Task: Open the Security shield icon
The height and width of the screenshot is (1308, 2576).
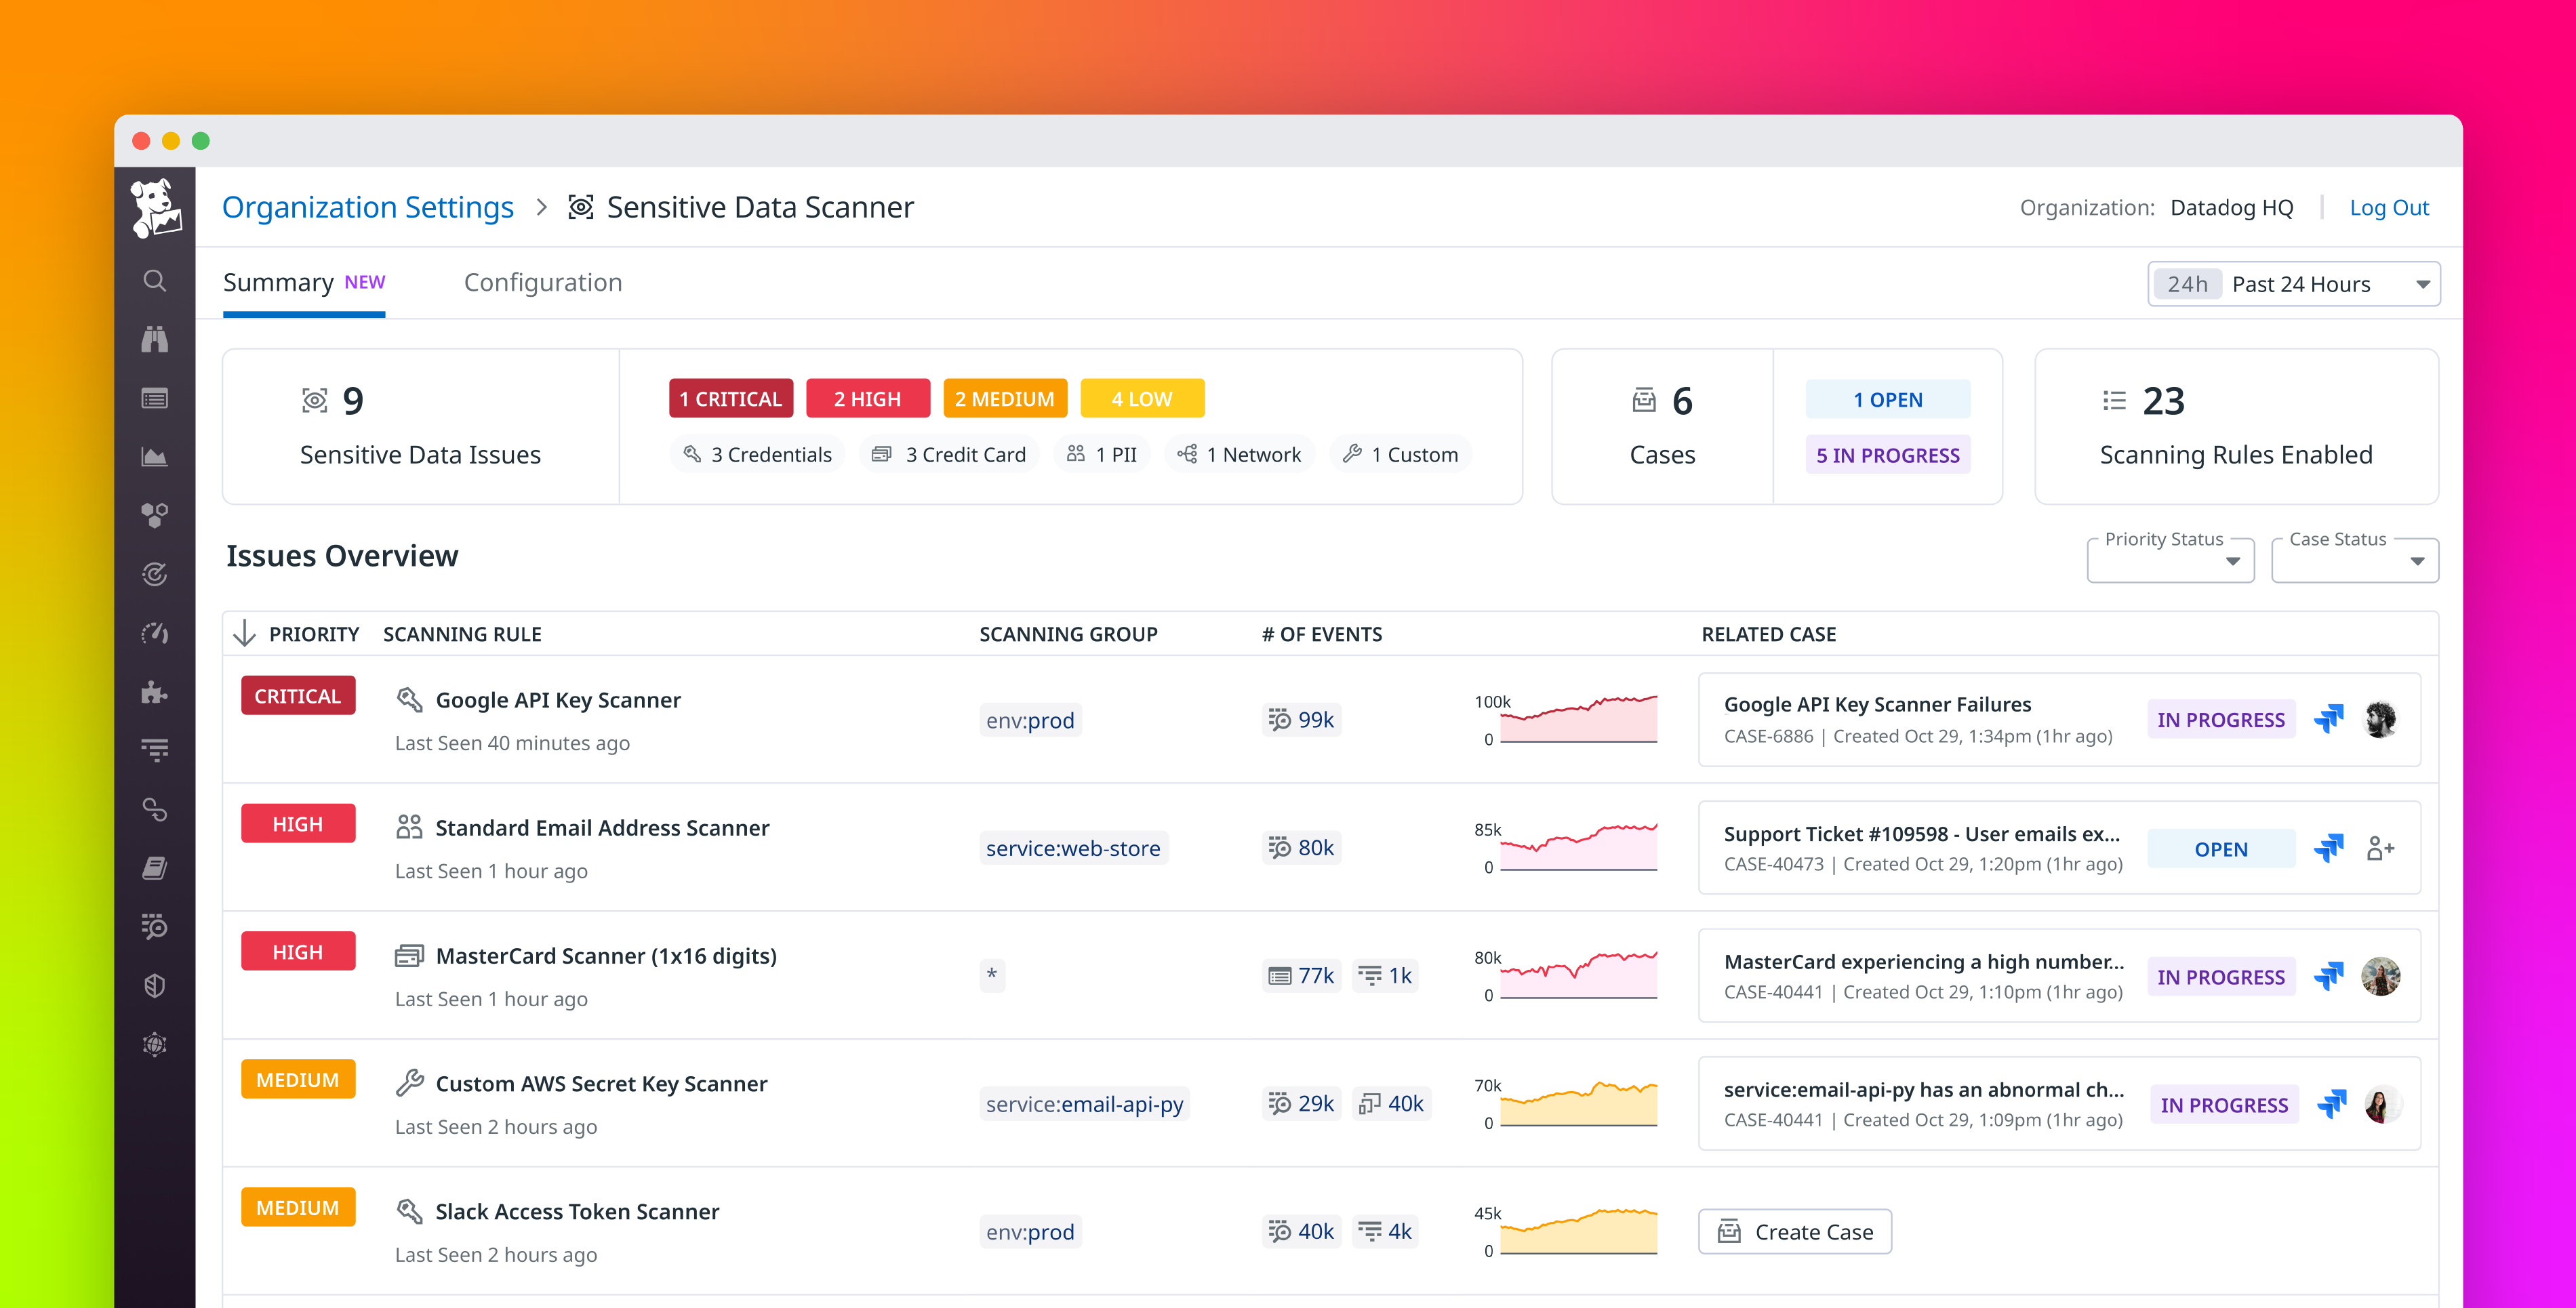Action: point(155,985)
